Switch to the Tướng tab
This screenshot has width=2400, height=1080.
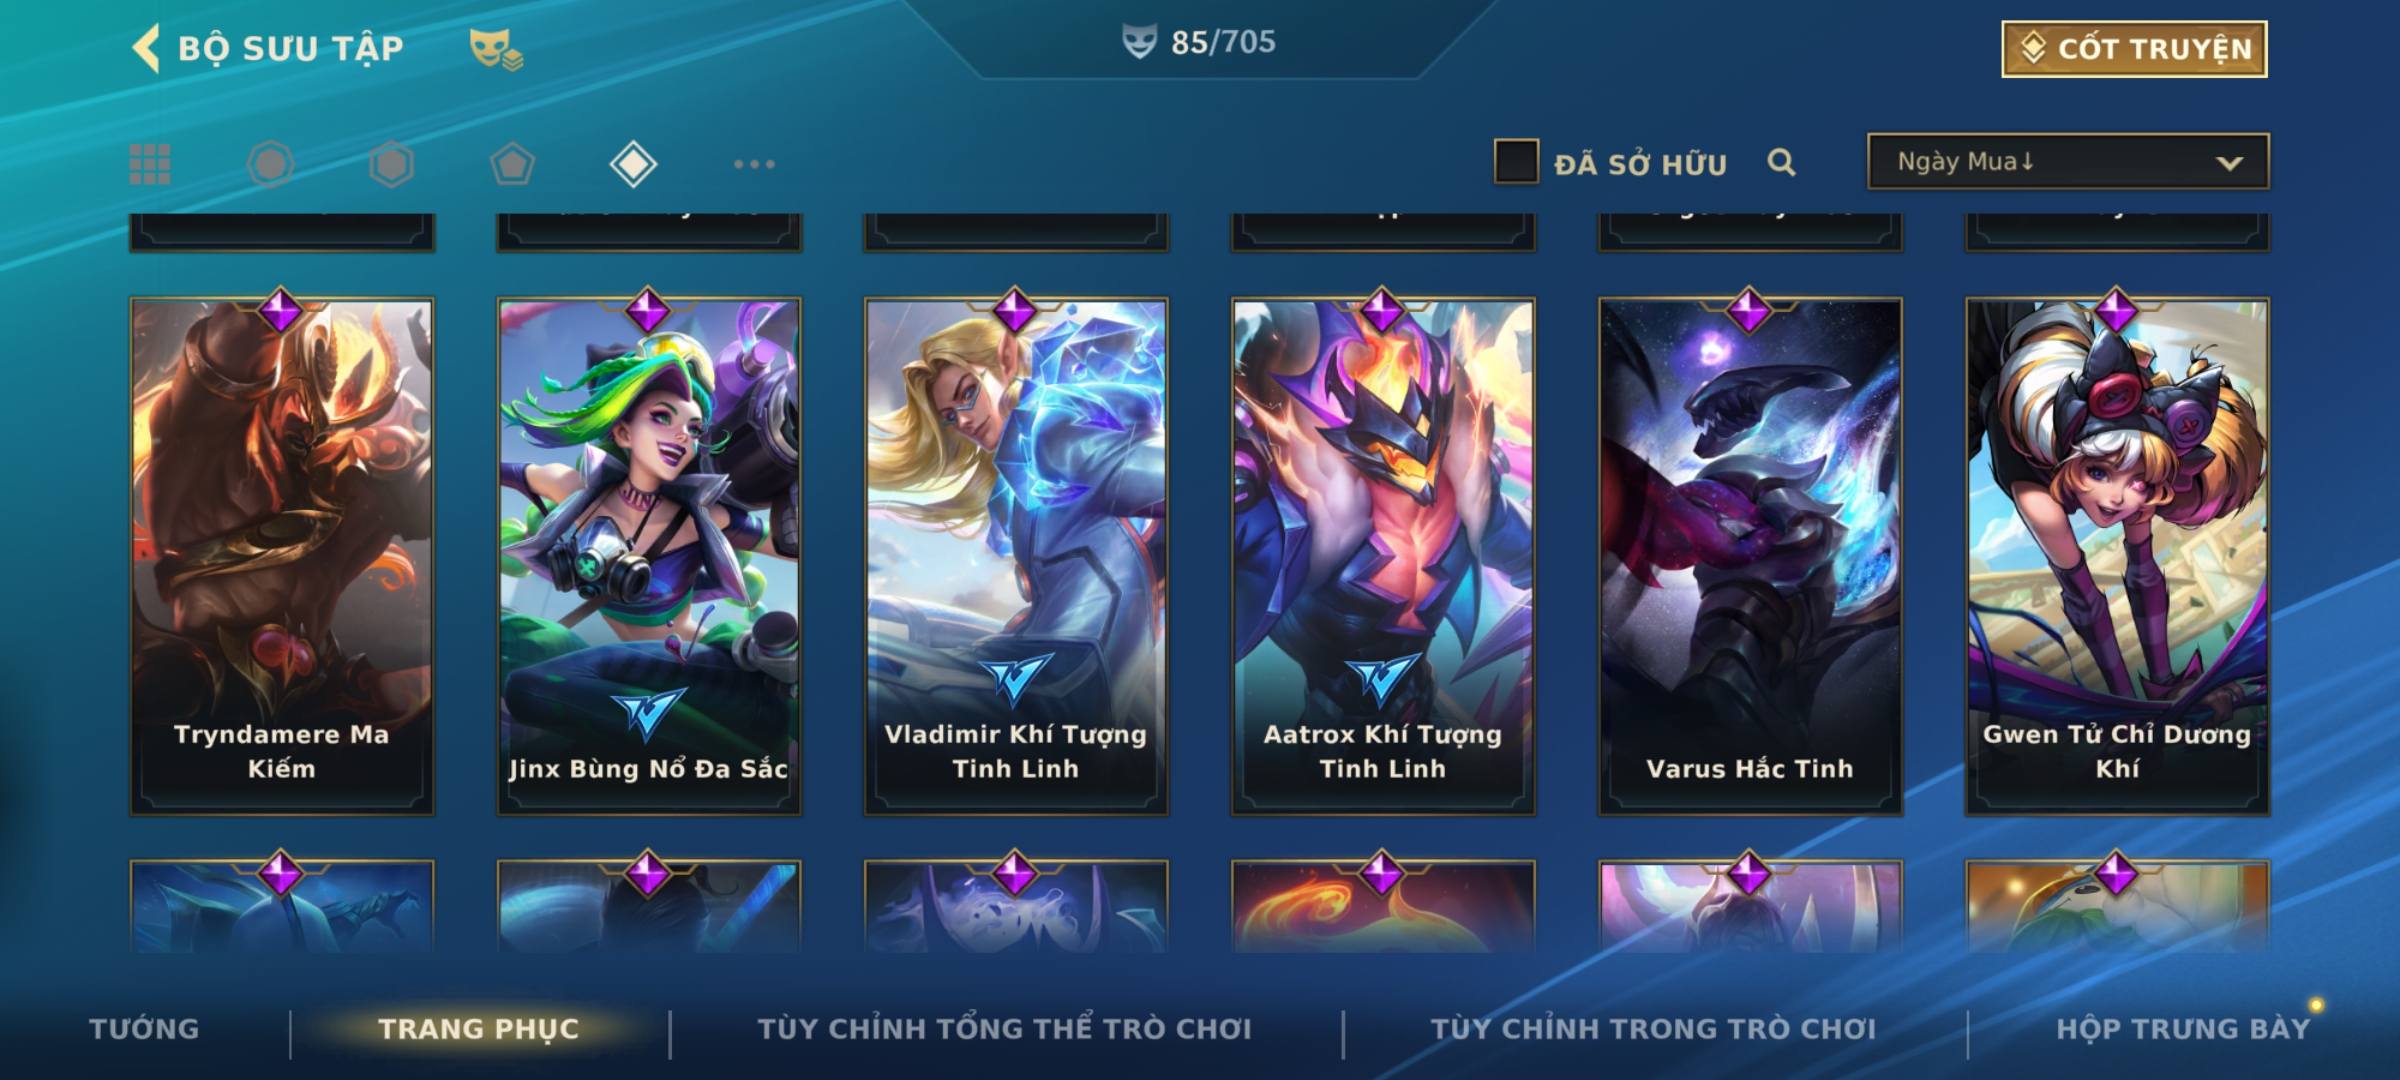pos(144,1029)
